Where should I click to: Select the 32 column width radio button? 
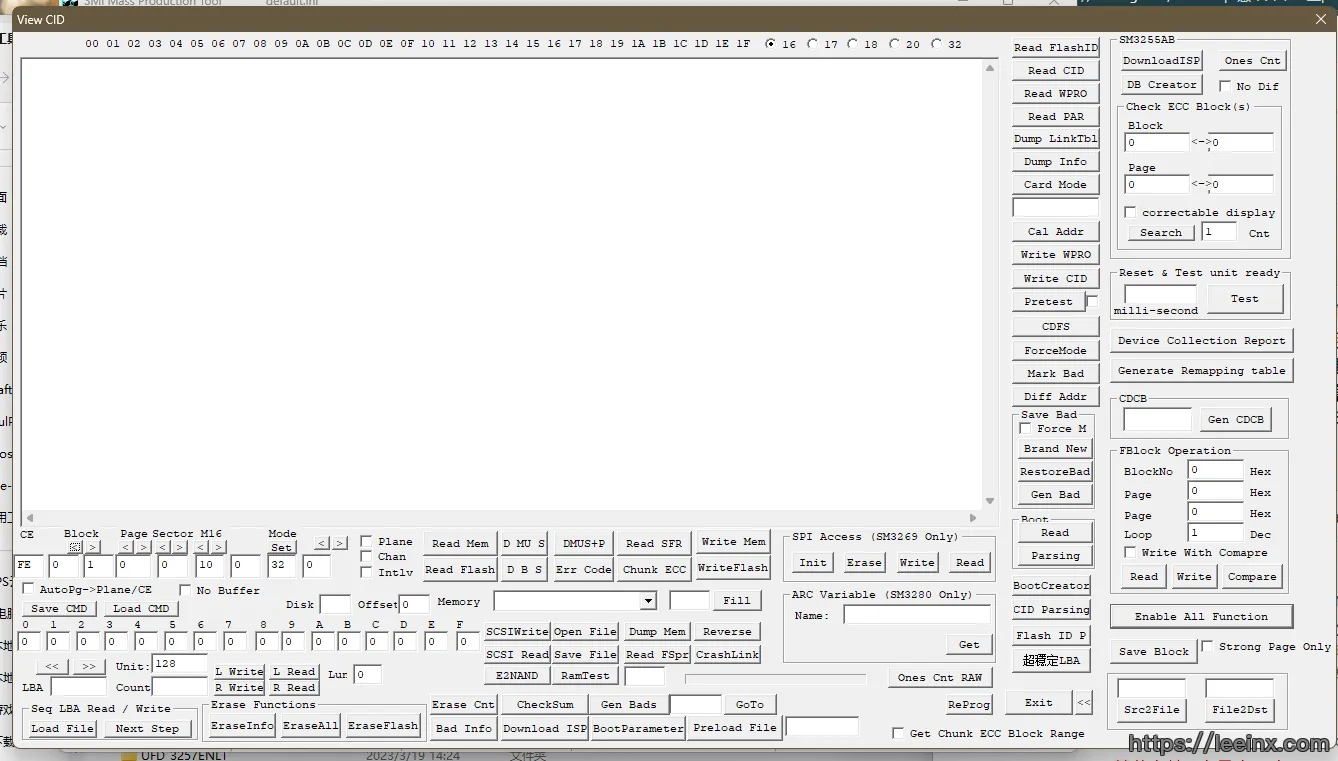(936, 44)
